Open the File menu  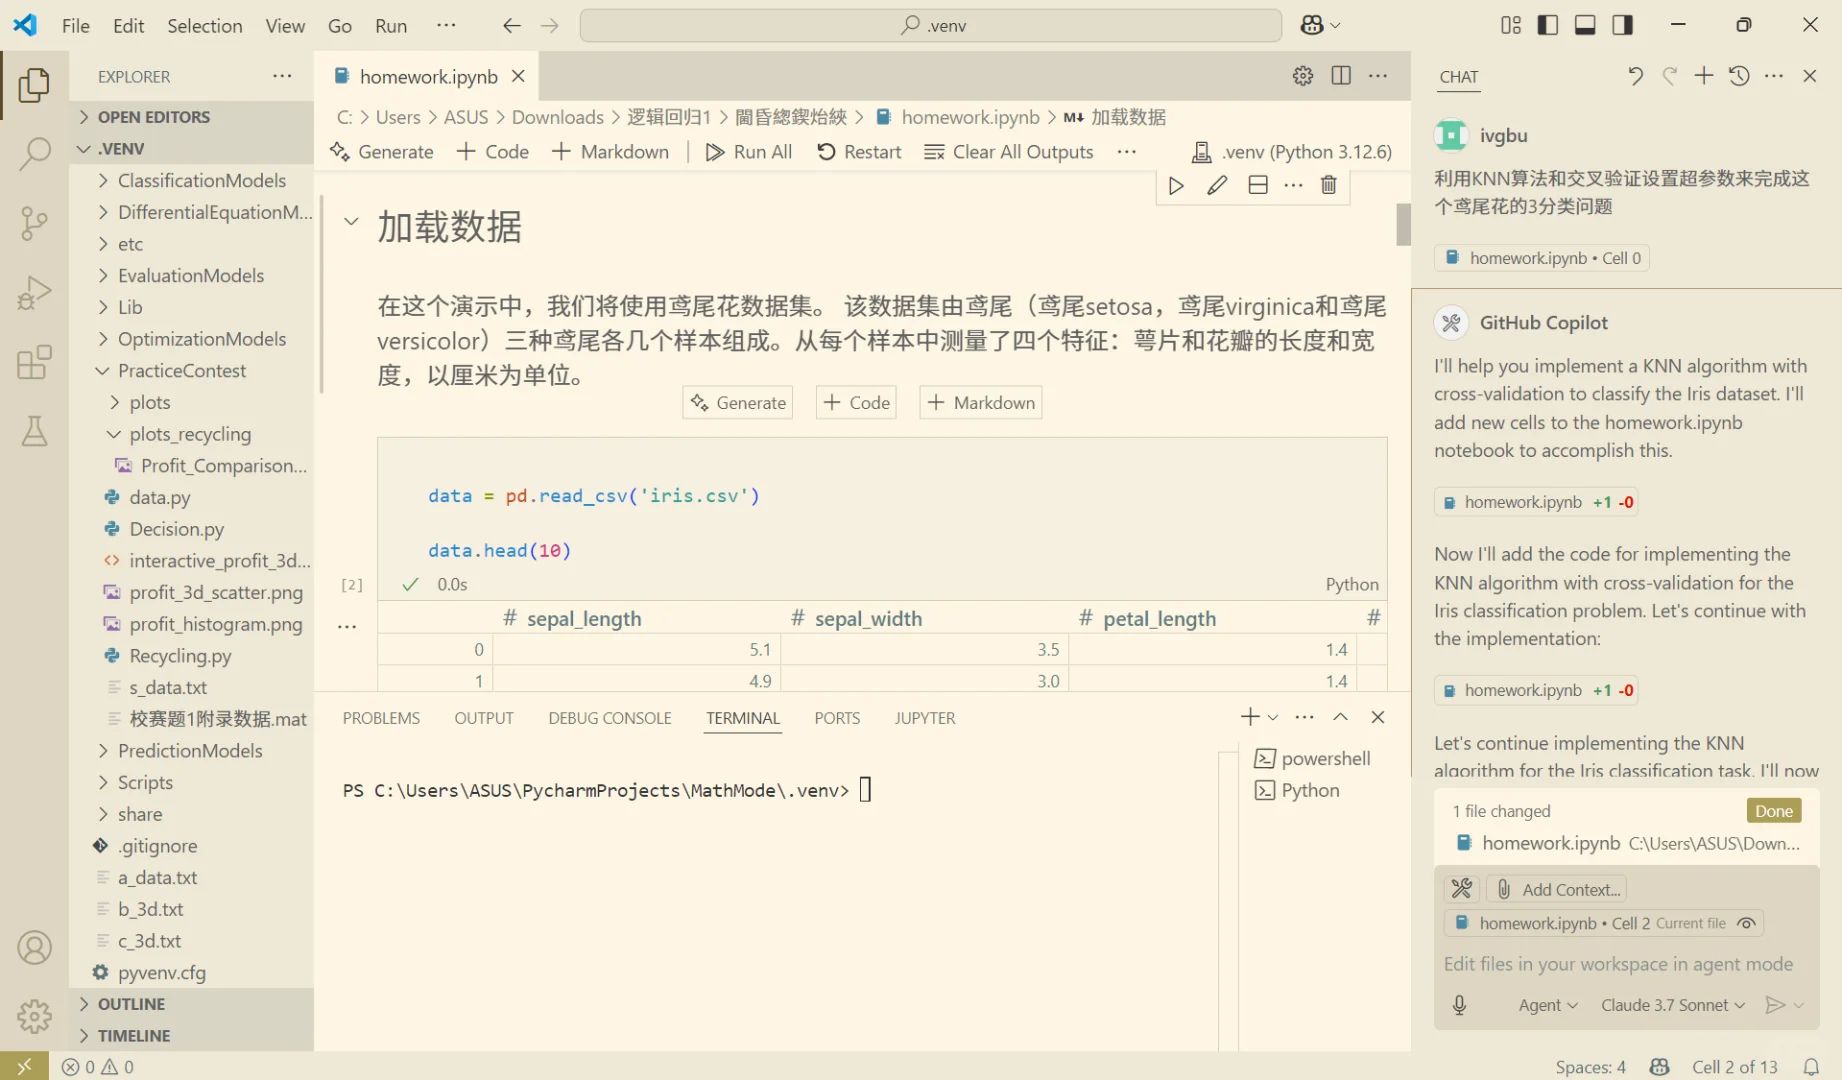pos(76,25)
